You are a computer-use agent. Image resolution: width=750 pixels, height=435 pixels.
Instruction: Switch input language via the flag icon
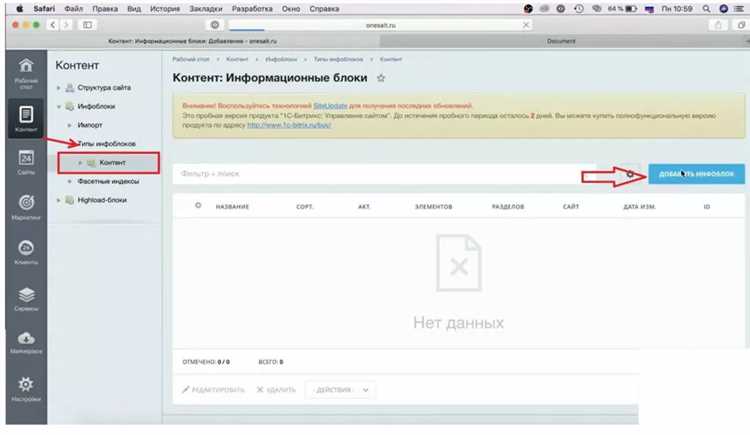[x=649, y=9]
